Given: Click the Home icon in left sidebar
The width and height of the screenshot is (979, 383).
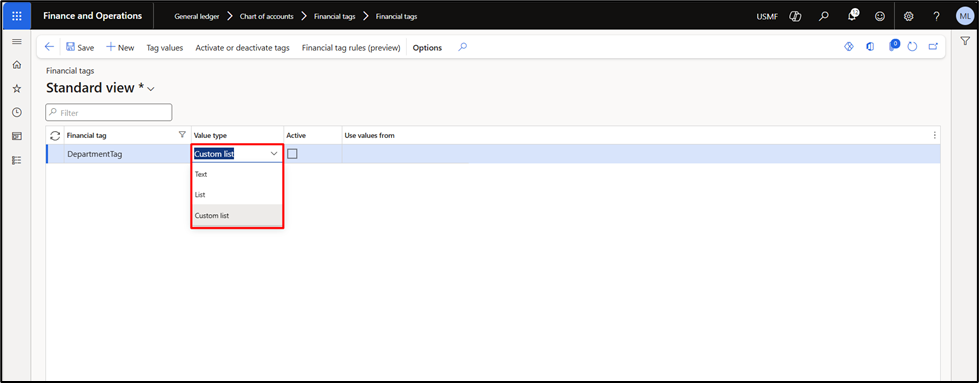Looking at the screenshot, I should coord(17,65).
